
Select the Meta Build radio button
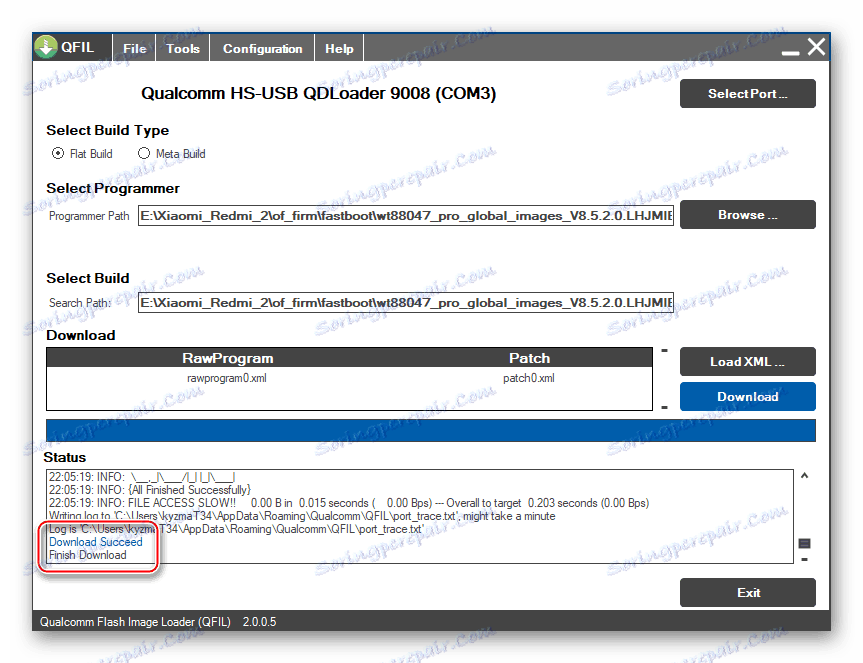pyautogui.click(x=144, y=154)
